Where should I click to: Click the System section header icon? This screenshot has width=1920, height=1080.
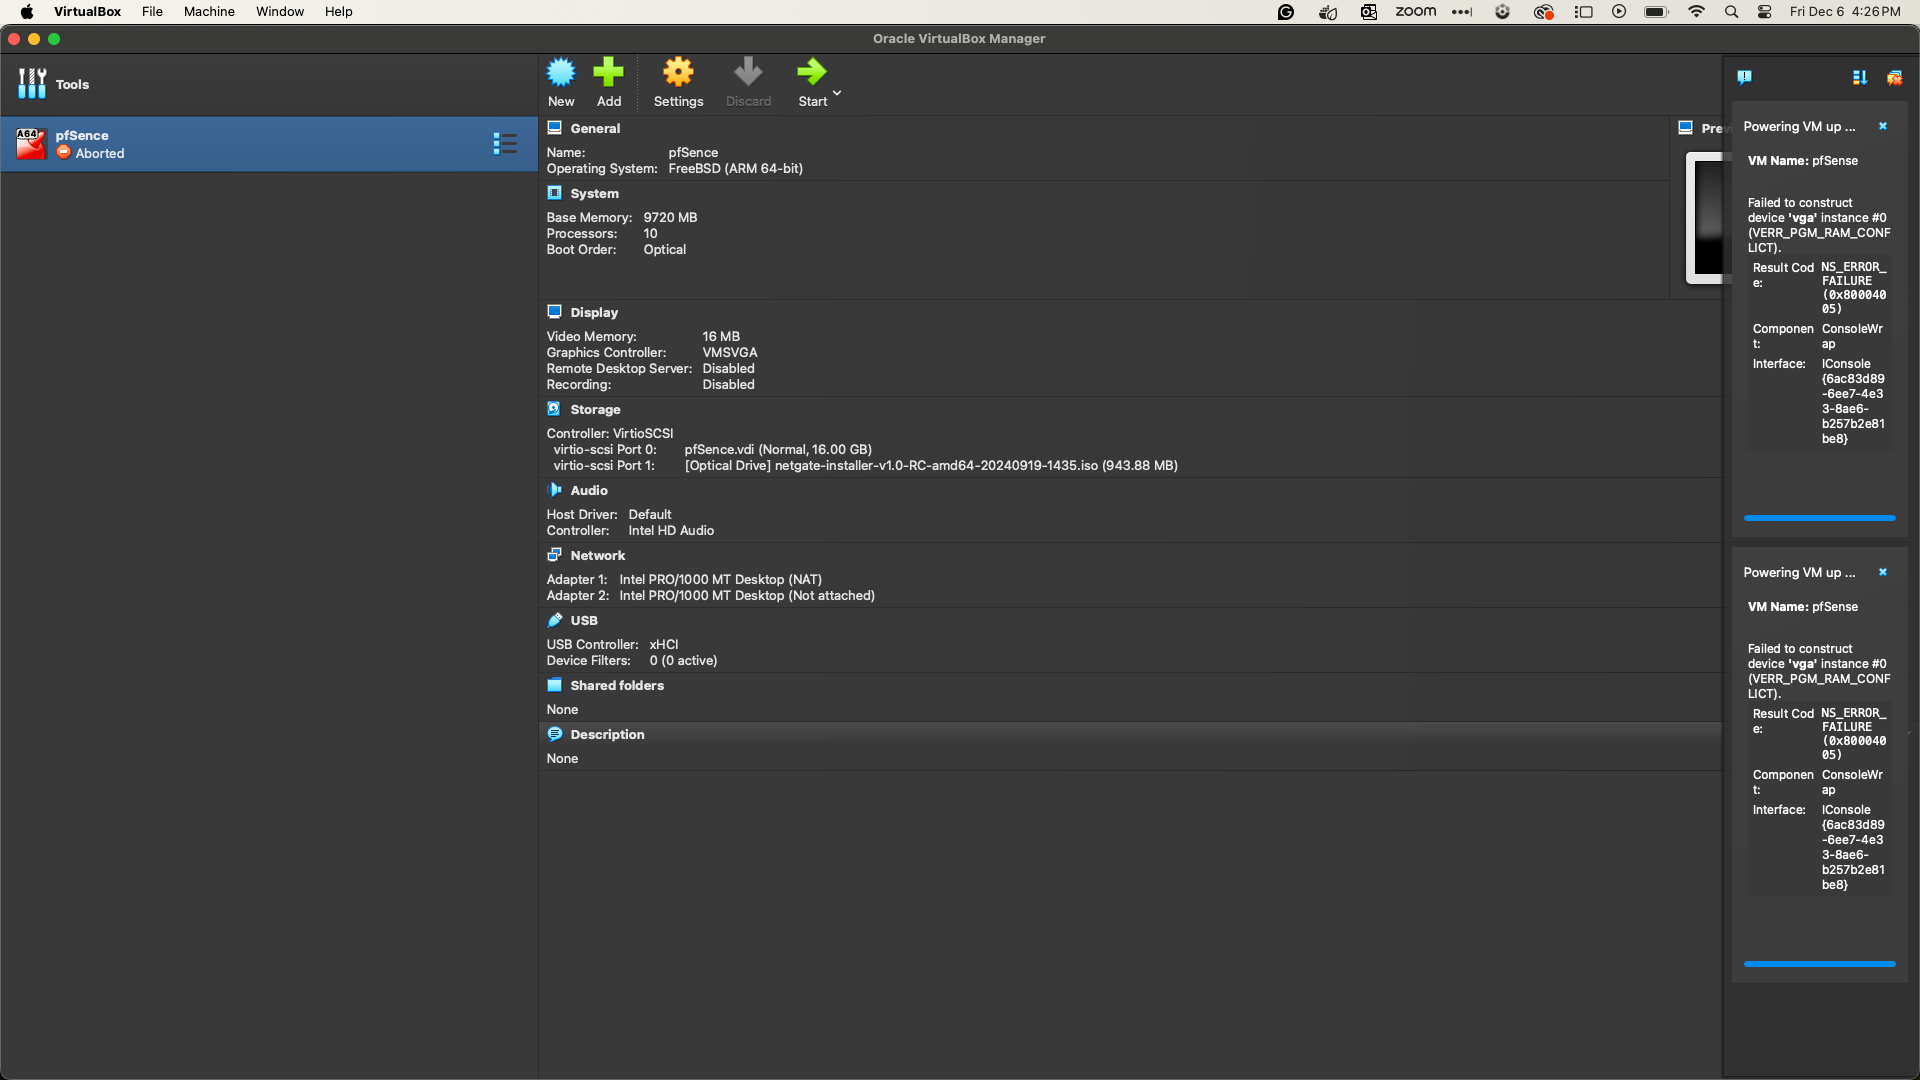click(x=554, y=193)
